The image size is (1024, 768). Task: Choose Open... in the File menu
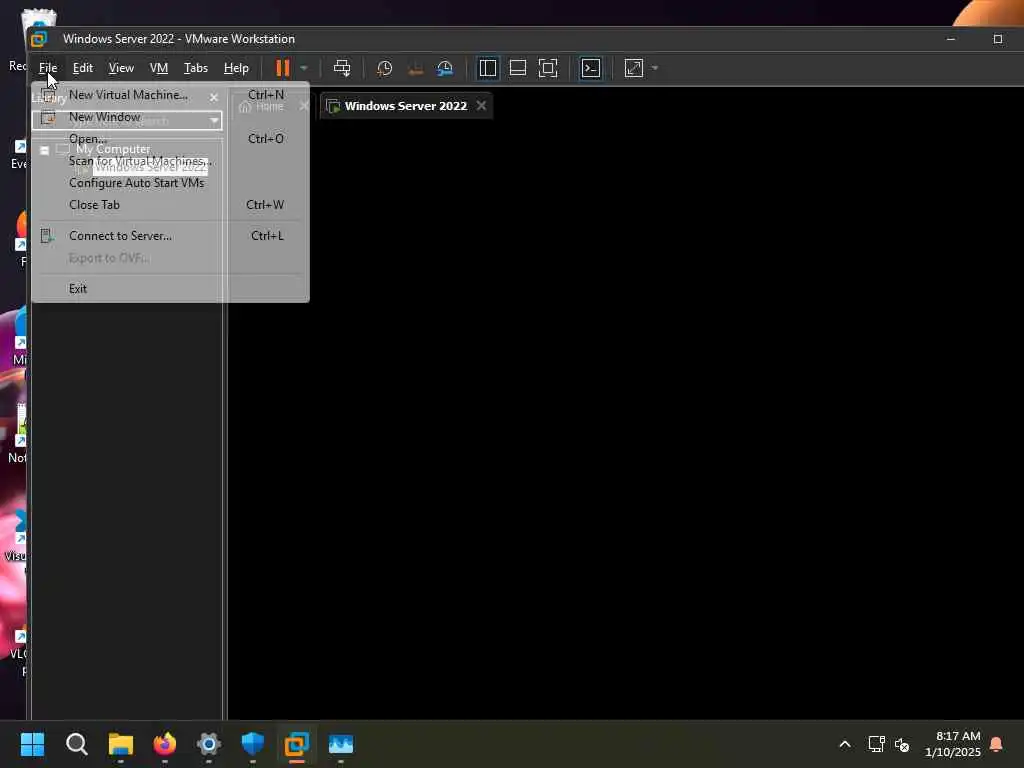[170, 138]
